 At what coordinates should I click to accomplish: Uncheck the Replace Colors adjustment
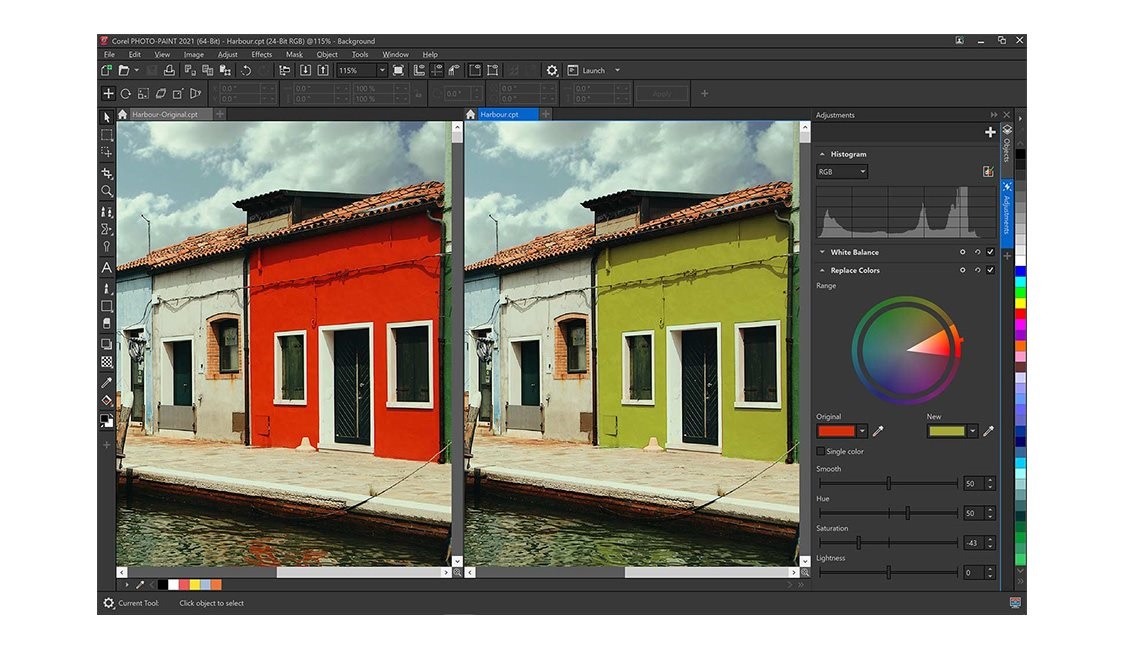point(991,270)
